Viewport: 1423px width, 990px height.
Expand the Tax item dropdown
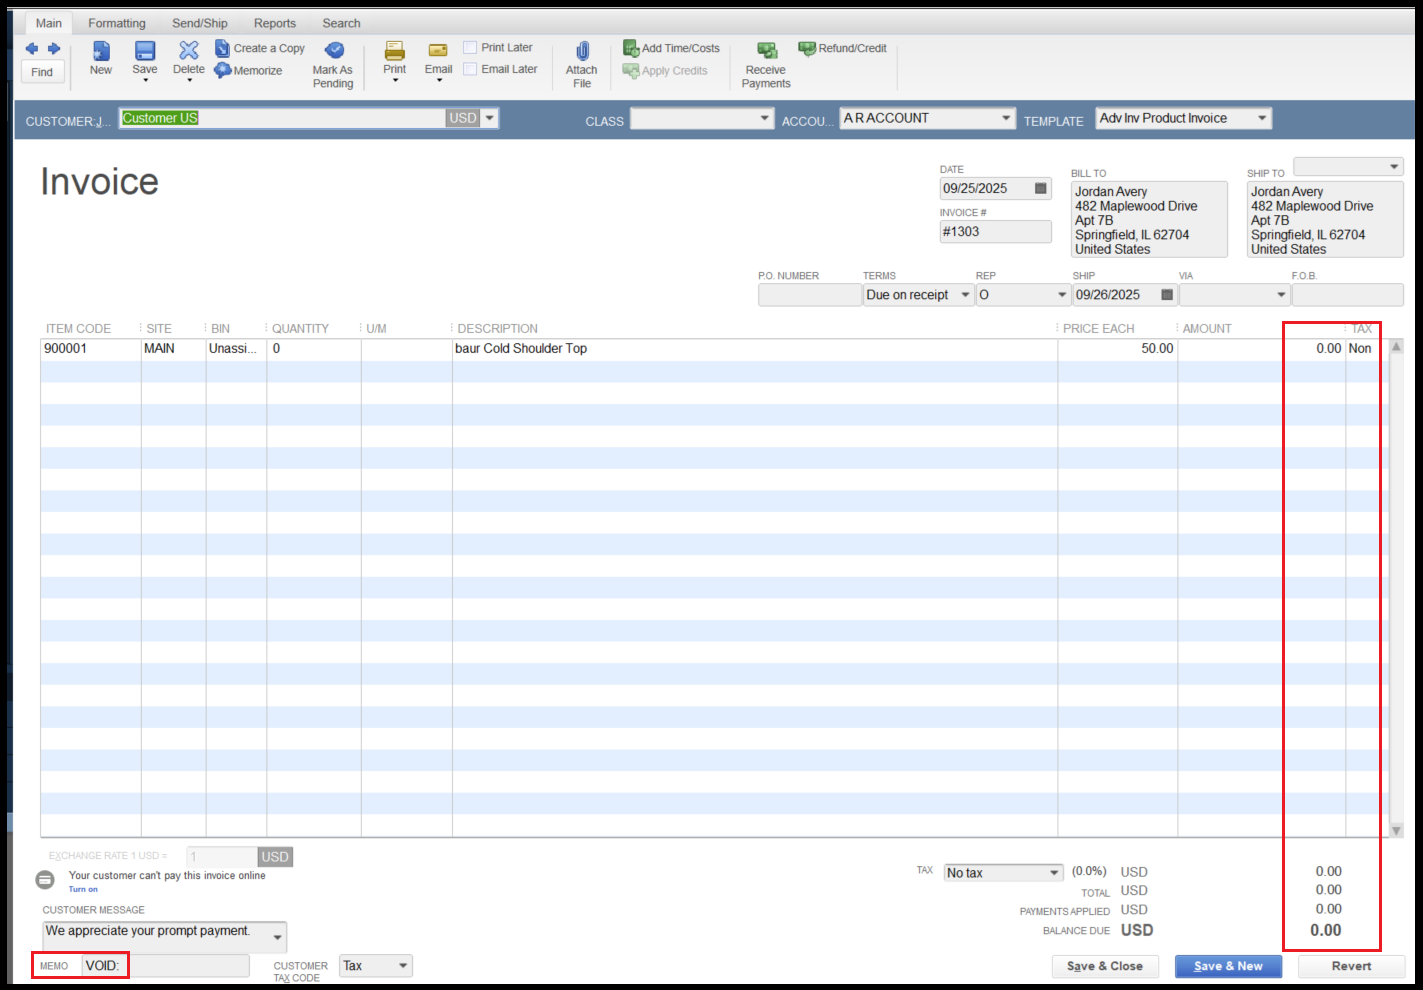(x=1054, y=873)
